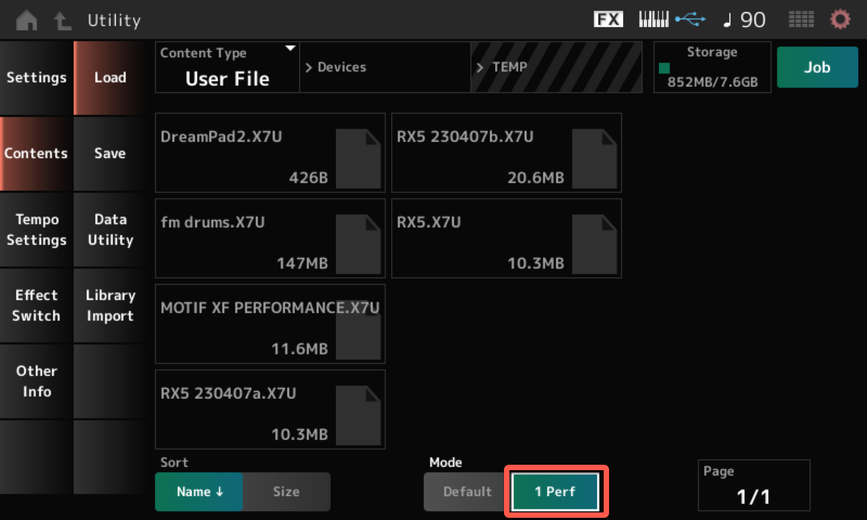867x520 pixels.
Task: Go to the Home screen icon
Action: (x=27, y=20)
